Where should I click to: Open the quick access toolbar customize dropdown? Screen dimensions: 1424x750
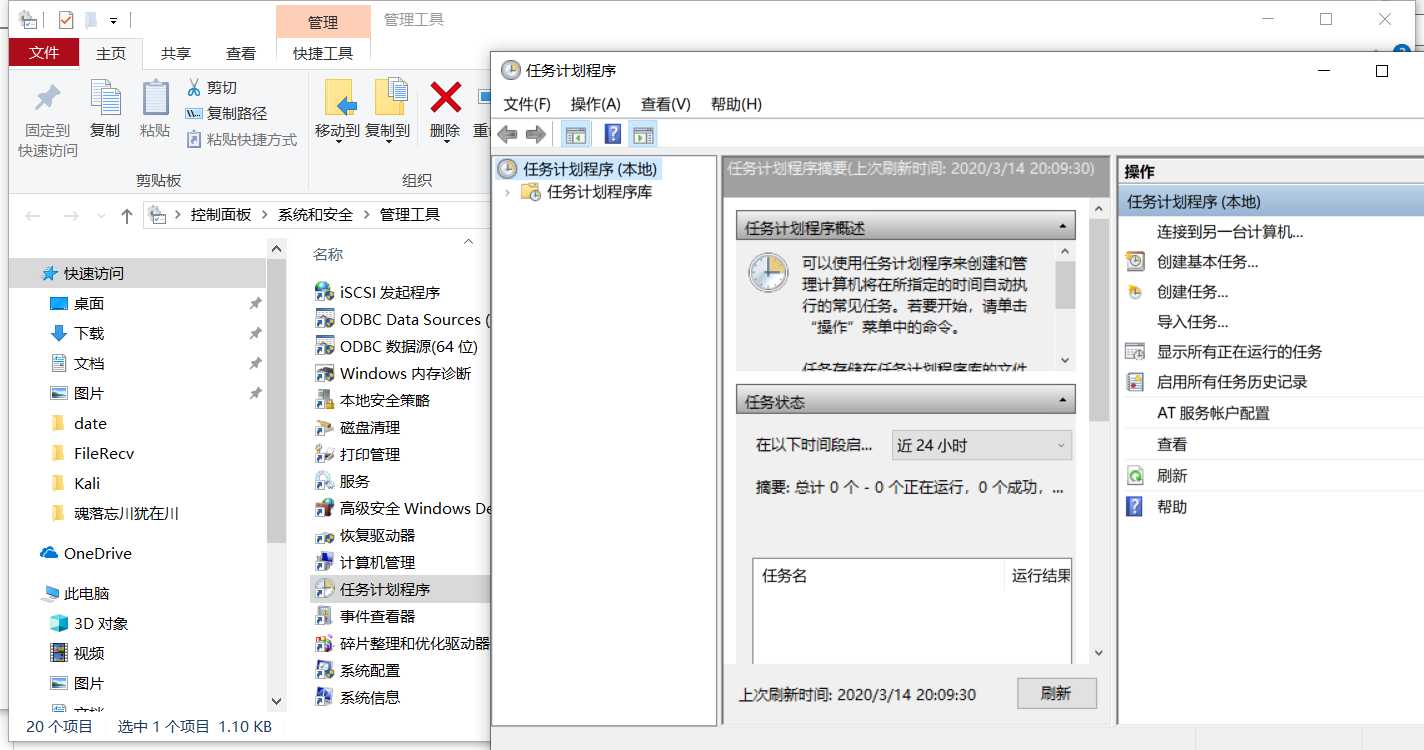[x=114, y=20]
